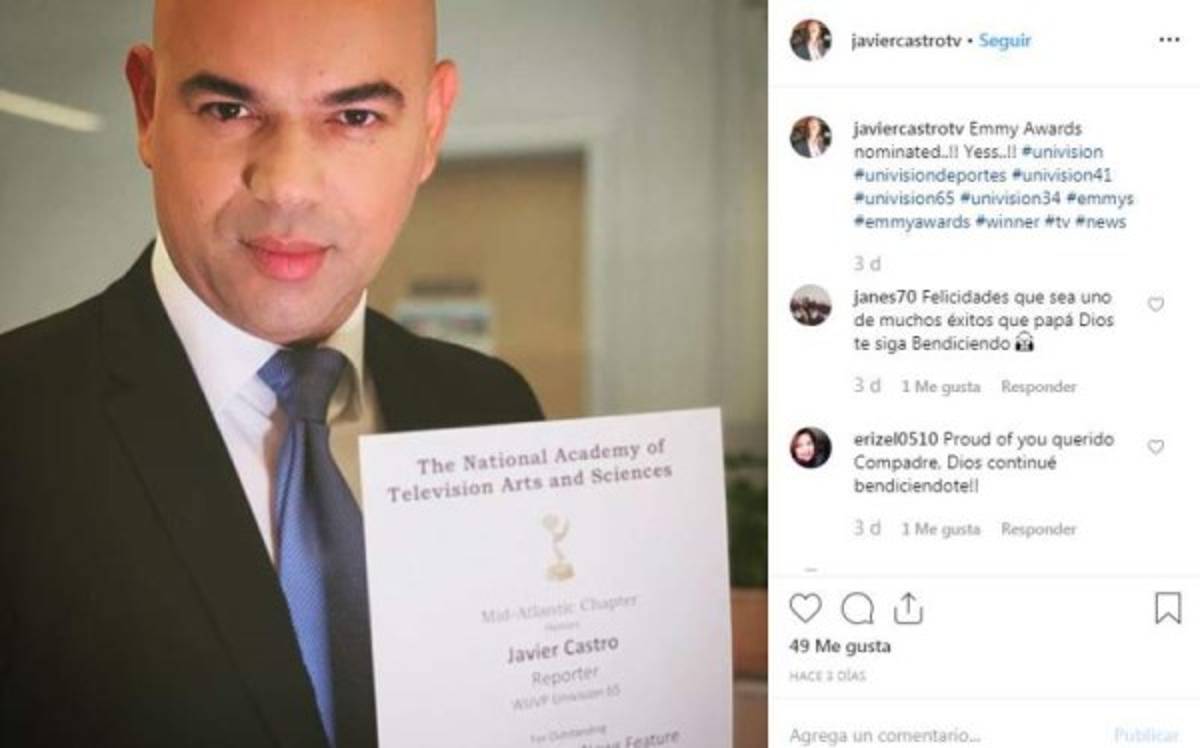Click the Publicar button
1200x748 pixels.
click(x=1147, y=736)
